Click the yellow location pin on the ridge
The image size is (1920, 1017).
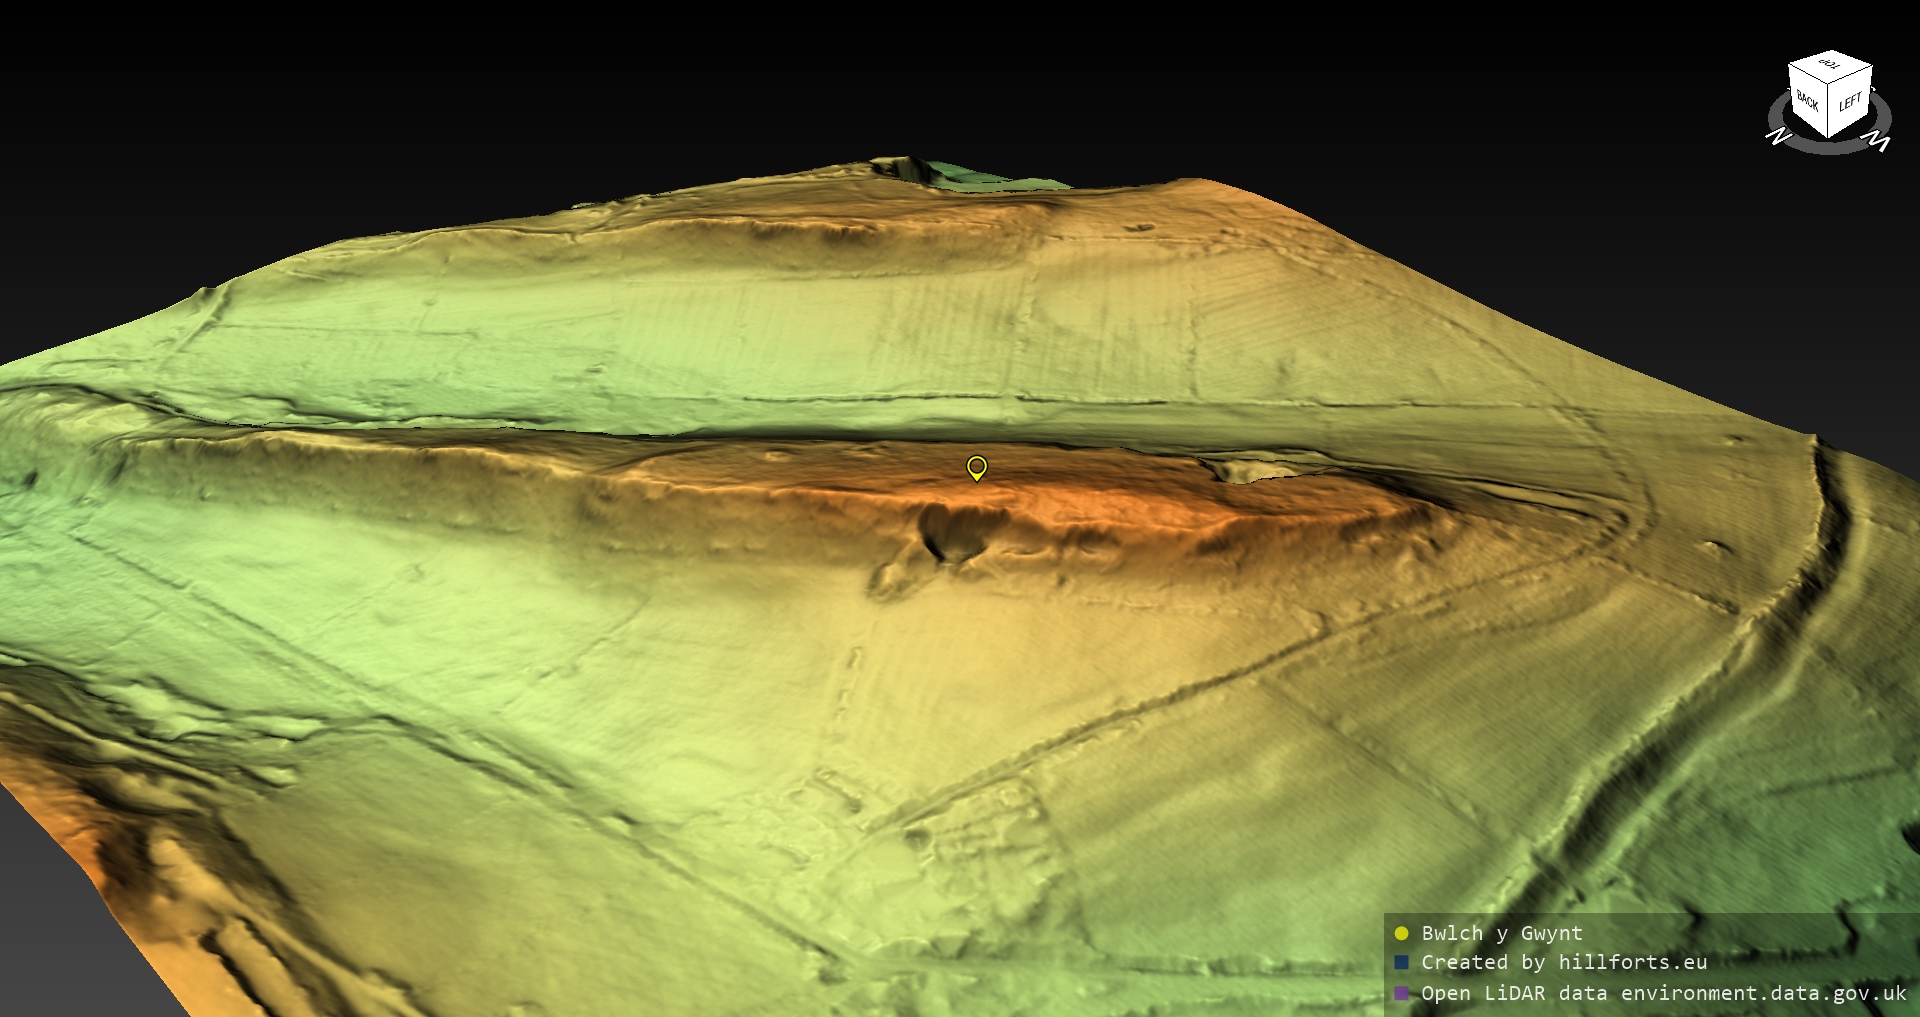(977, 467)
